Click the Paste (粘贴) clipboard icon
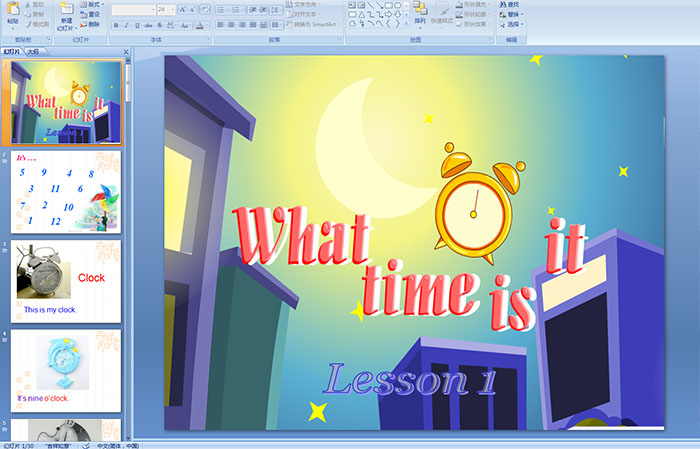This screenshot has width=700, height=449. coord(13,9)
